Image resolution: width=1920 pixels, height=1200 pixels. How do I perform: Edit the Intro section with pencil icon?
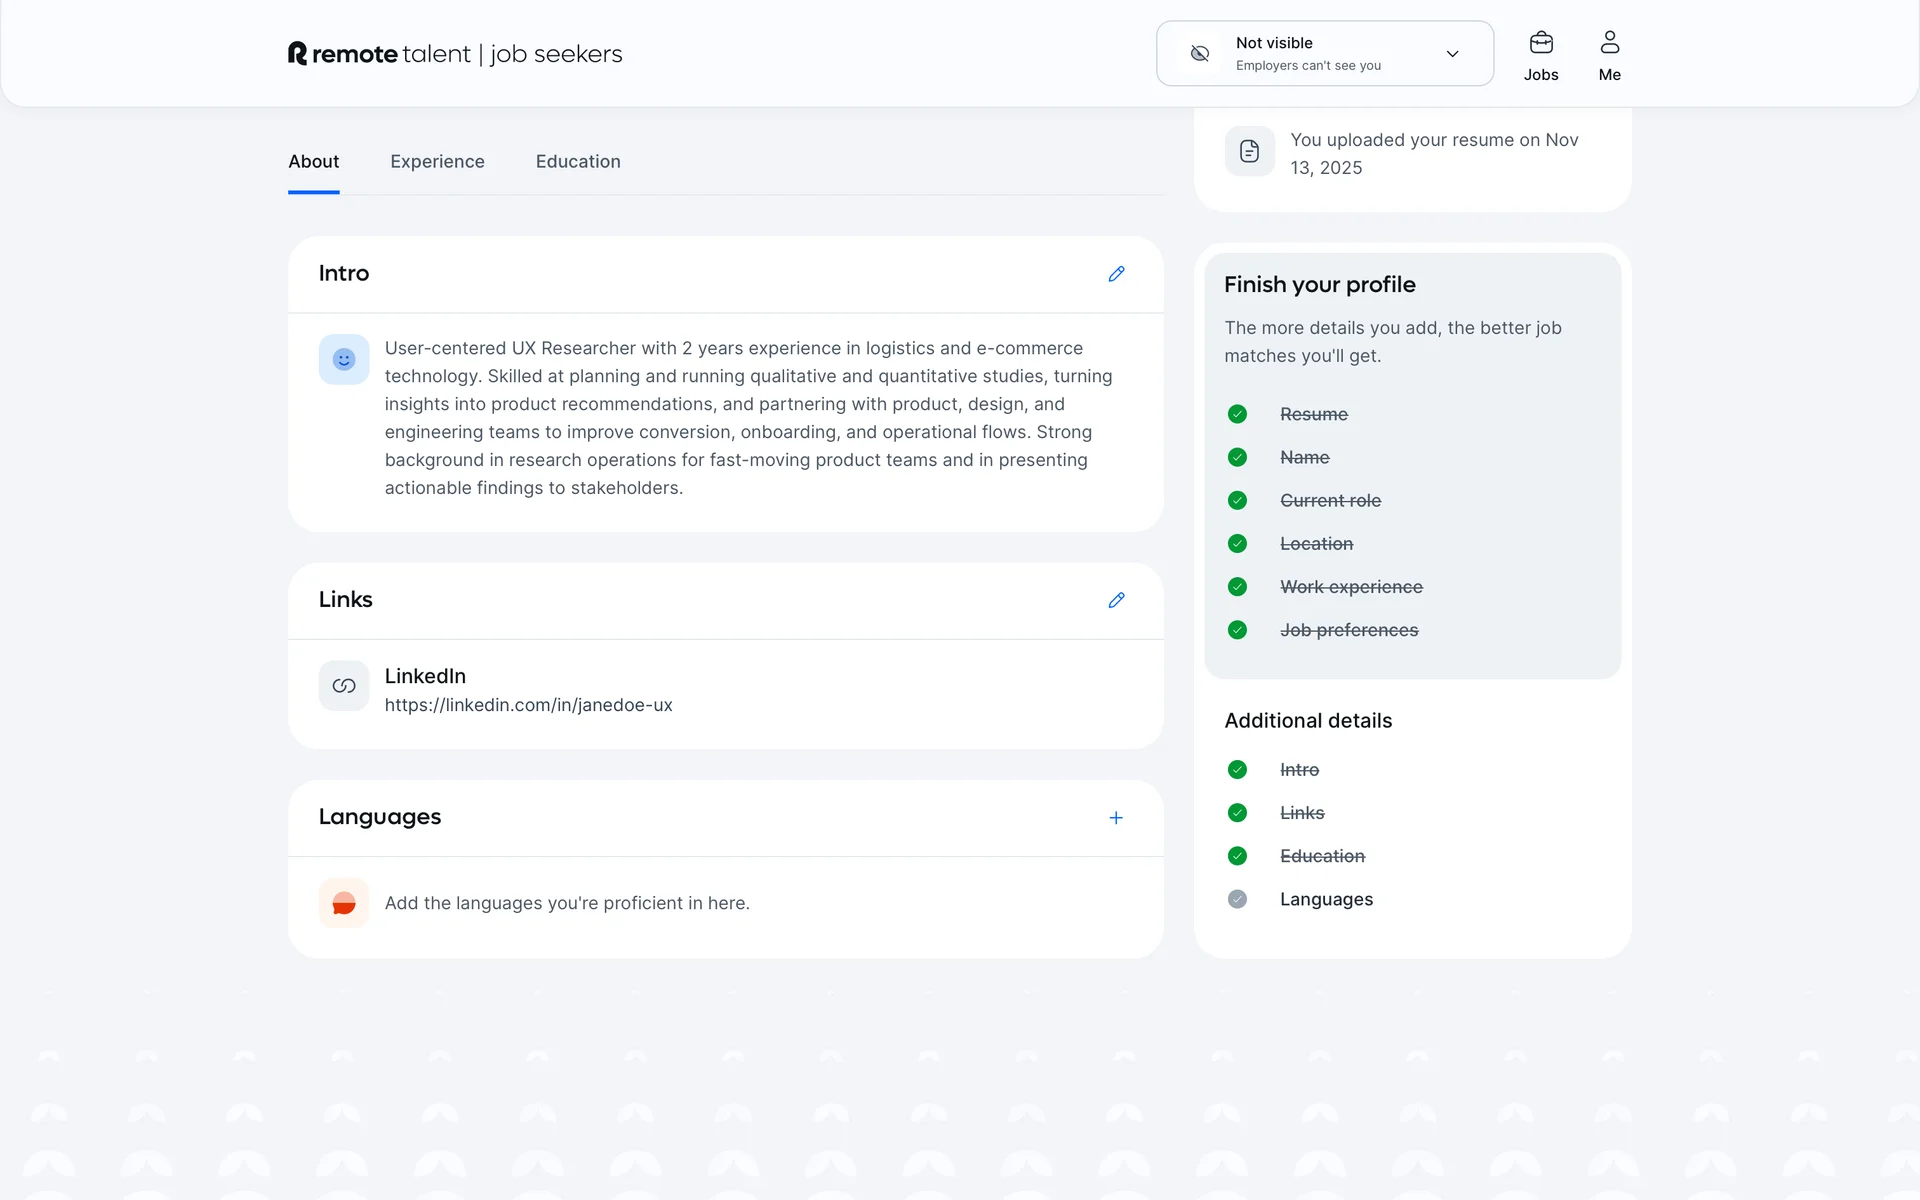tap(1116, 274)
